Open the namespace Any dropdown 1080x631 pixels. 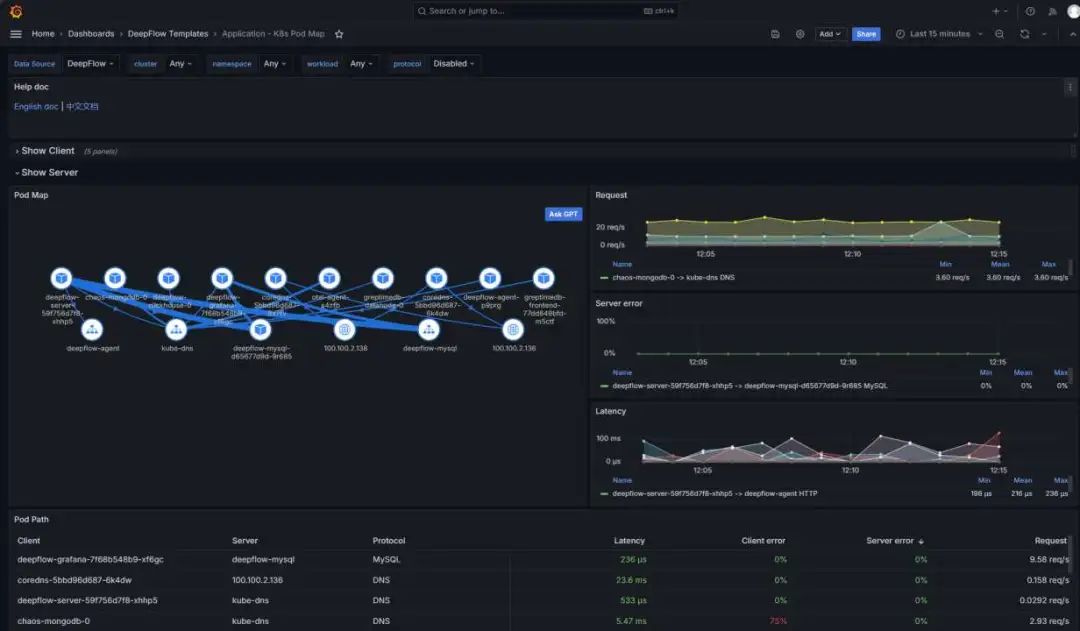(275, 63)
